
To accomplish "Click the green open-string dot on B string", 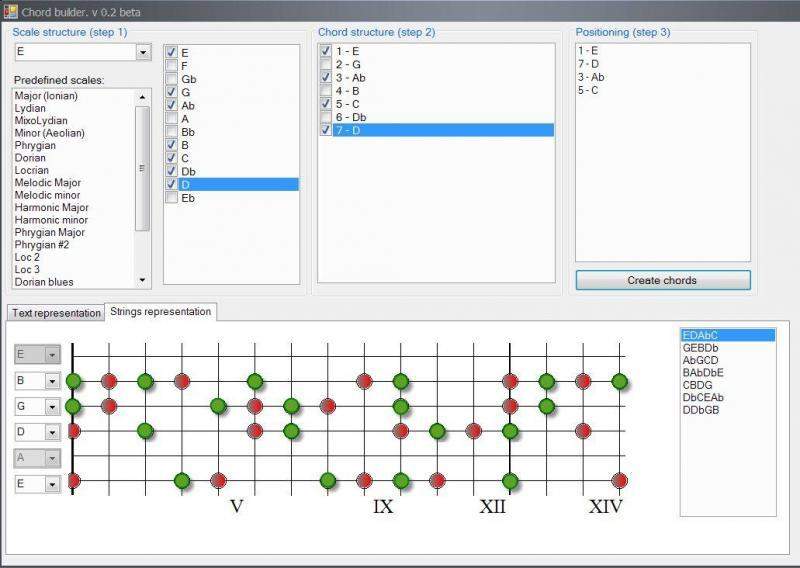I will click(73, 381).
